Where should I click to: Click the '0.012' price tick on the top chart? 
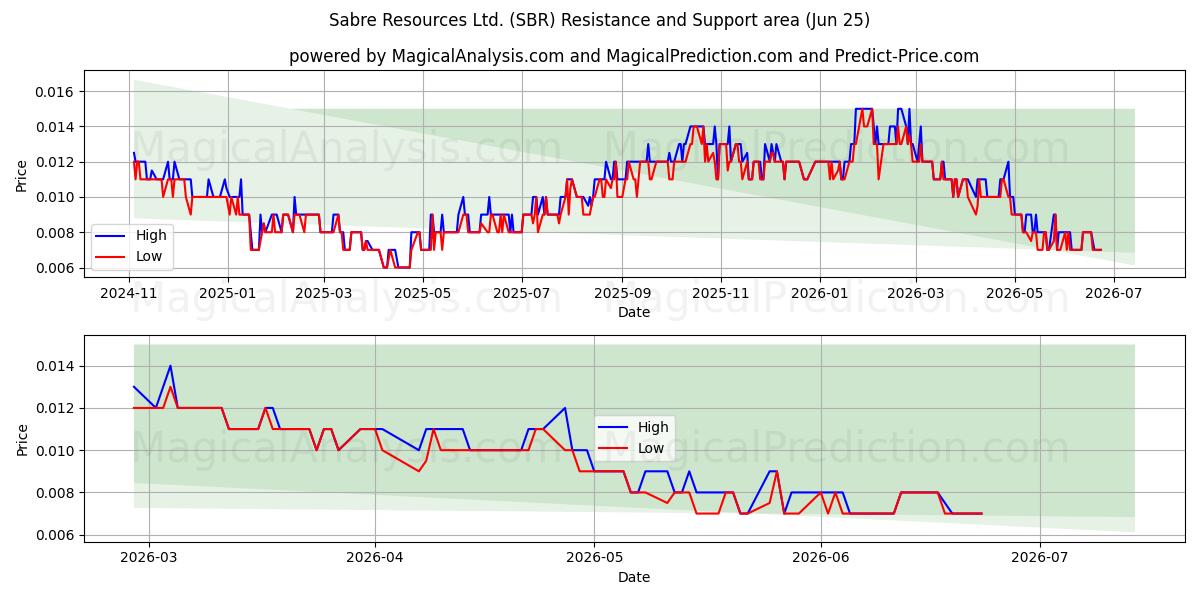tap(57, 162)
